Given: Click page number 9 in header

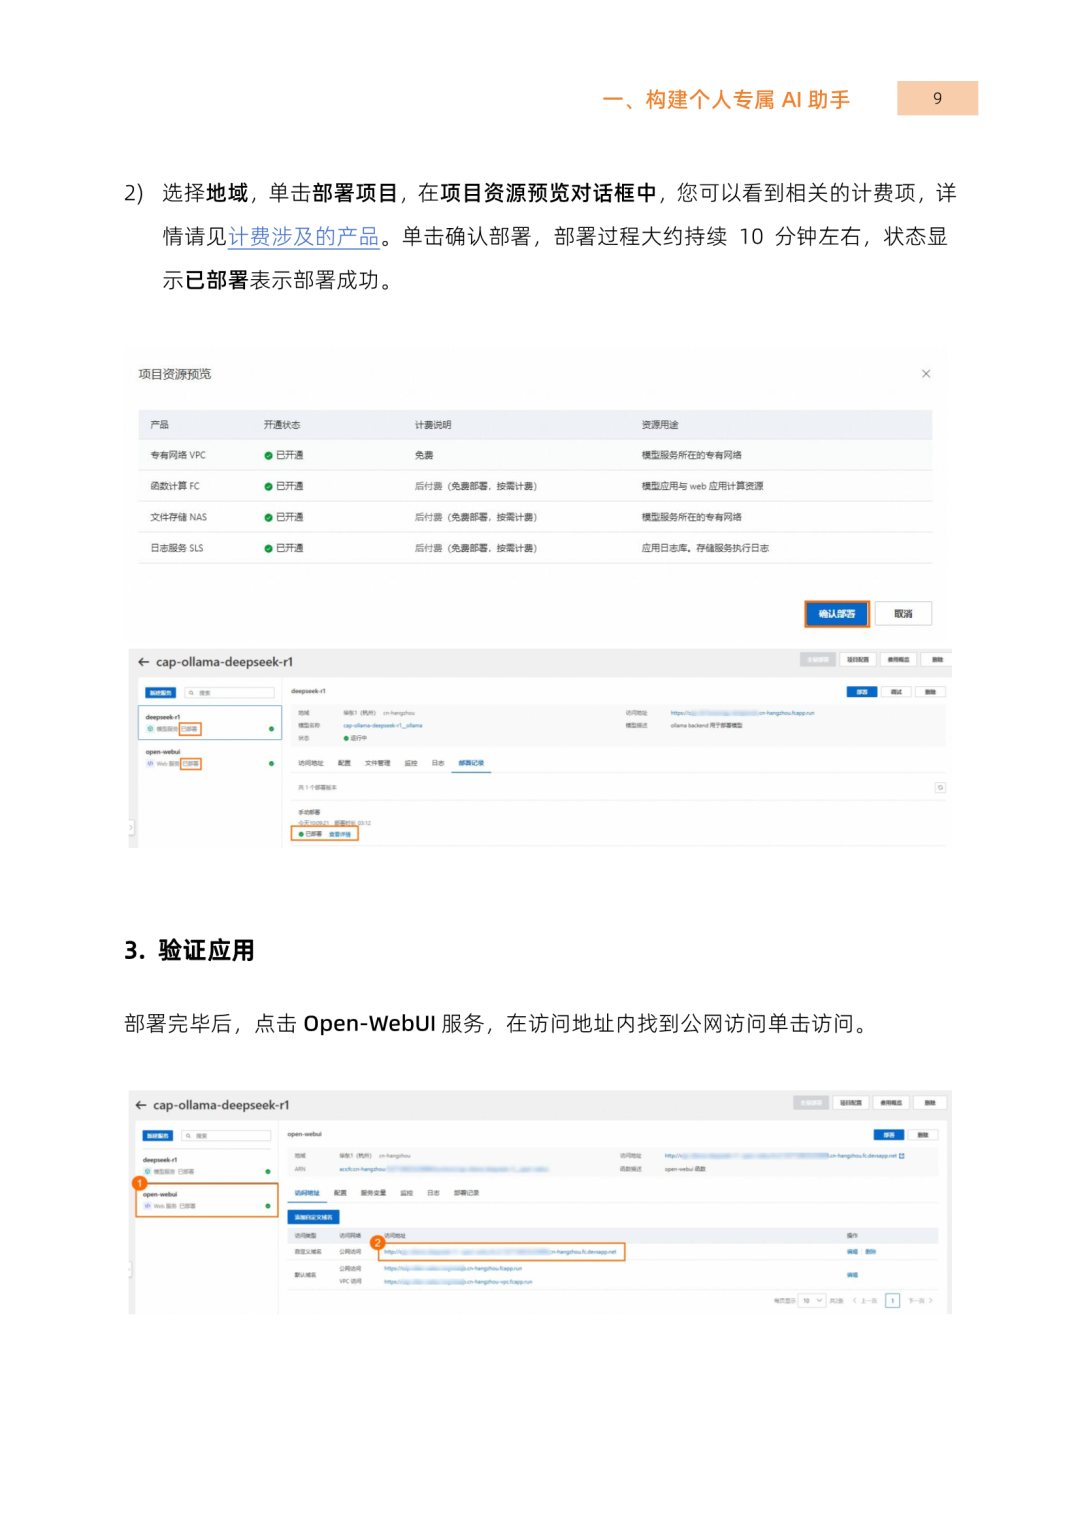Looking at the screenshot, I should pyautogui.click(x=937, y=98).
